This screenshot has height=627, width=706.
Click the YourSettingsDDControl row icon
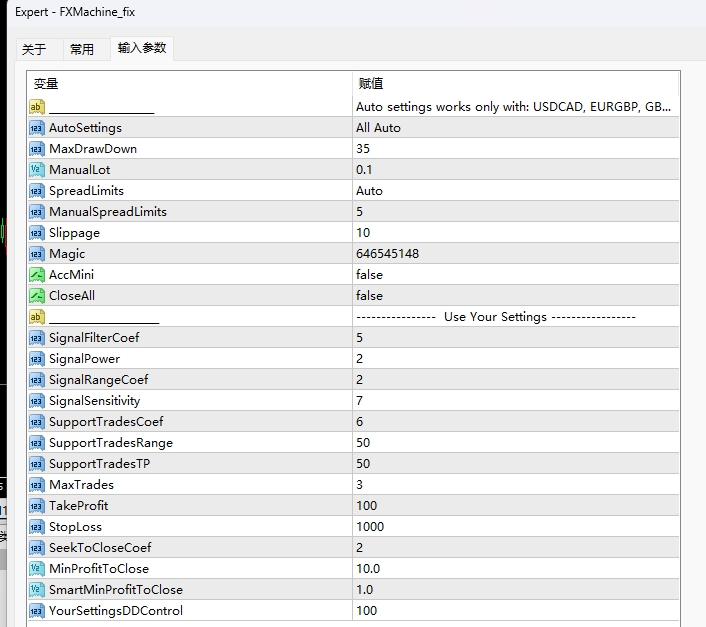click(x=37, y=611)
